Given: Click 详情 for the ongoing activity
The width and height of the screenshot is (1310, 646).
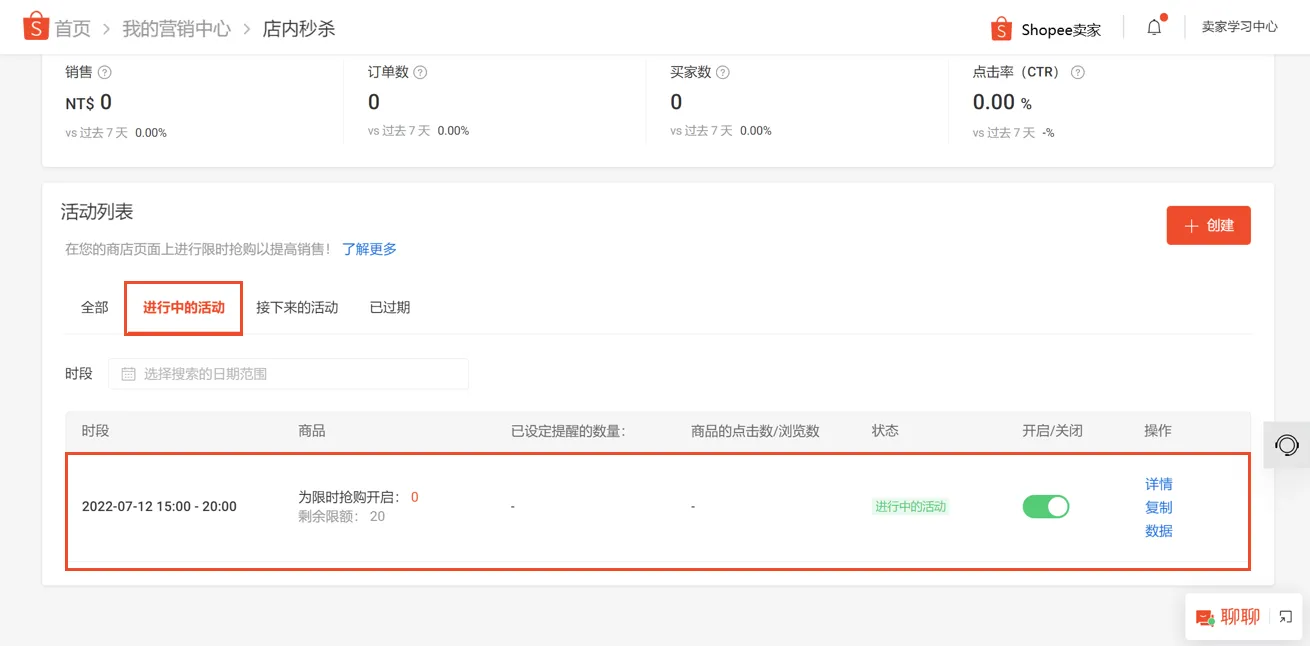Looking at the screenshot, I should pos(1158,484).
